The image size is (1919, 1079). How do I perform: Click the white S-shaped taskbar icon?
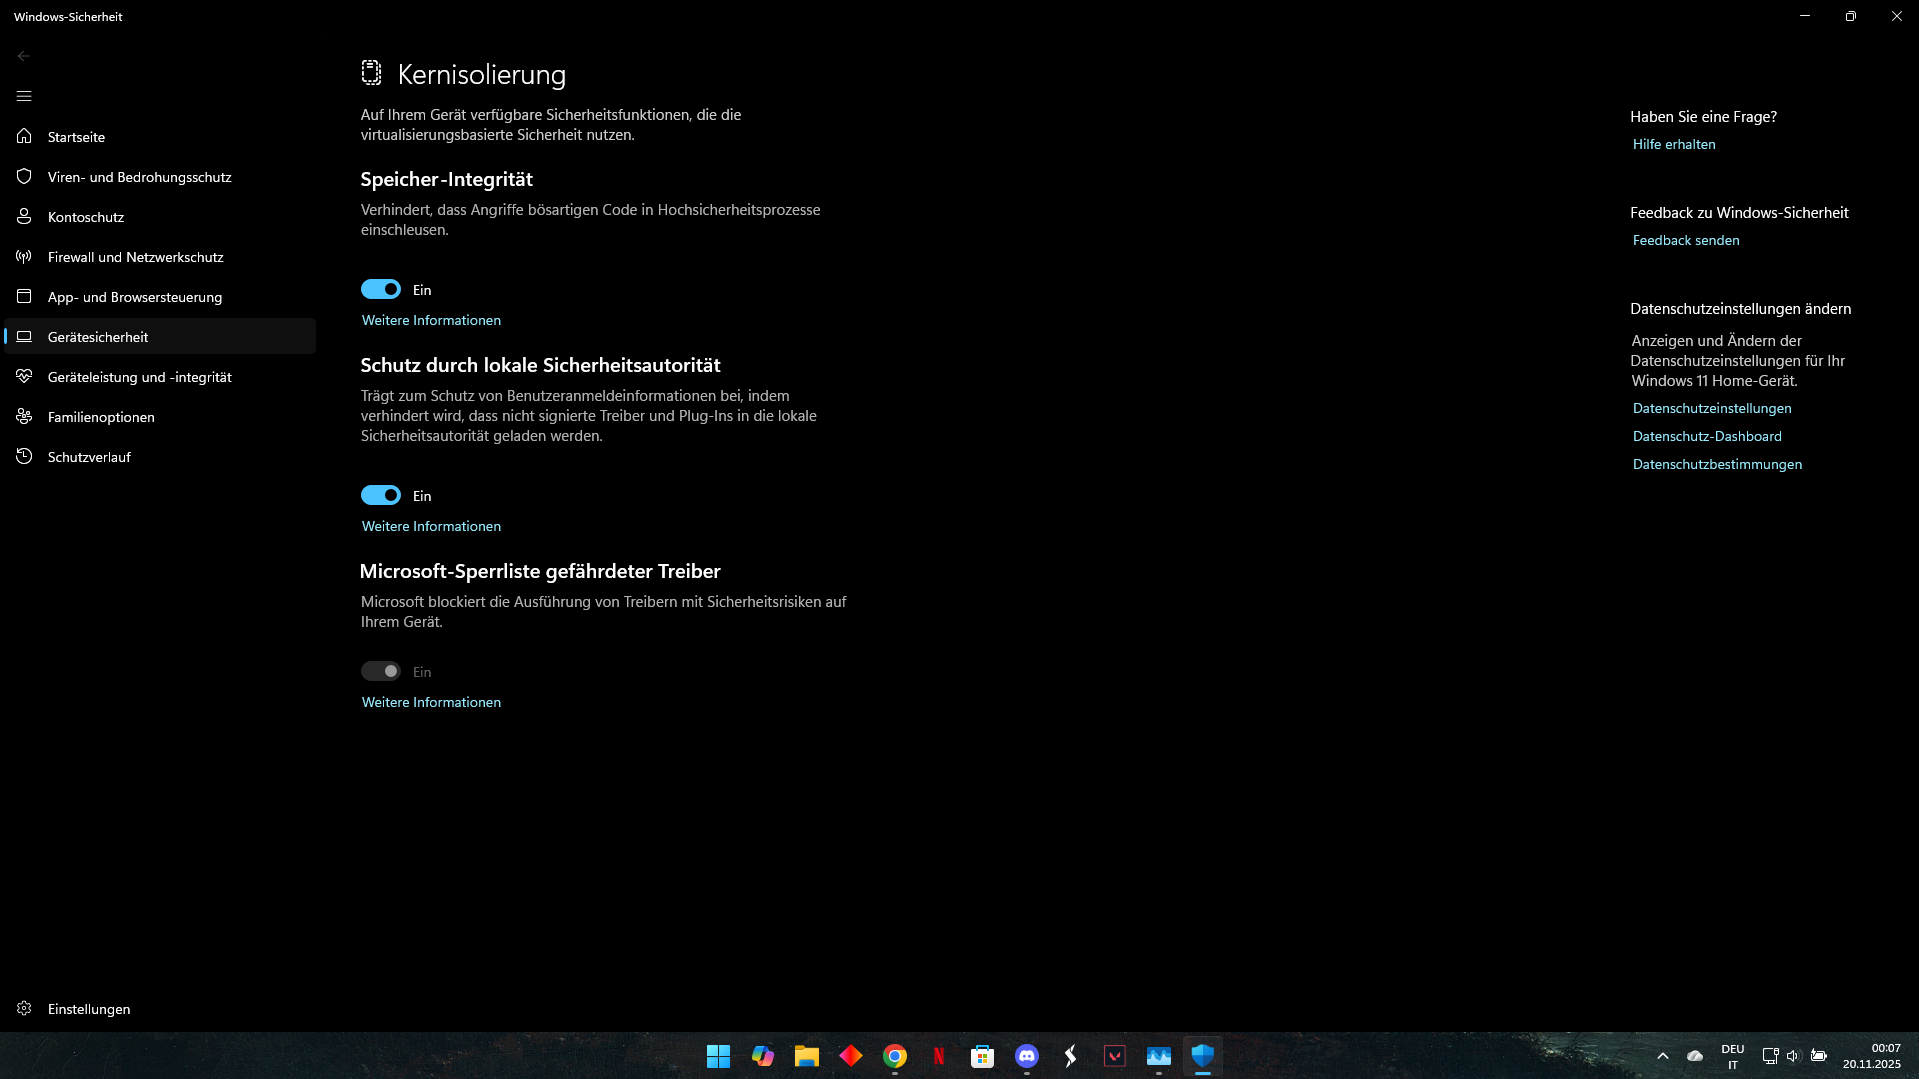[1071, 1056]
